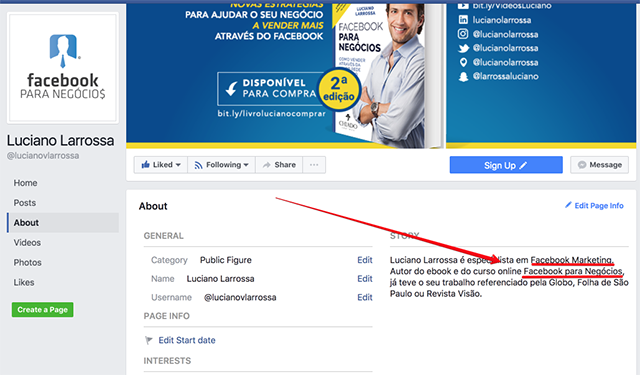Image resolution: width=640 pixels, height=375 pixels.
Task: Click the PAGE INFO section header
Action: [x=167, y=316]
